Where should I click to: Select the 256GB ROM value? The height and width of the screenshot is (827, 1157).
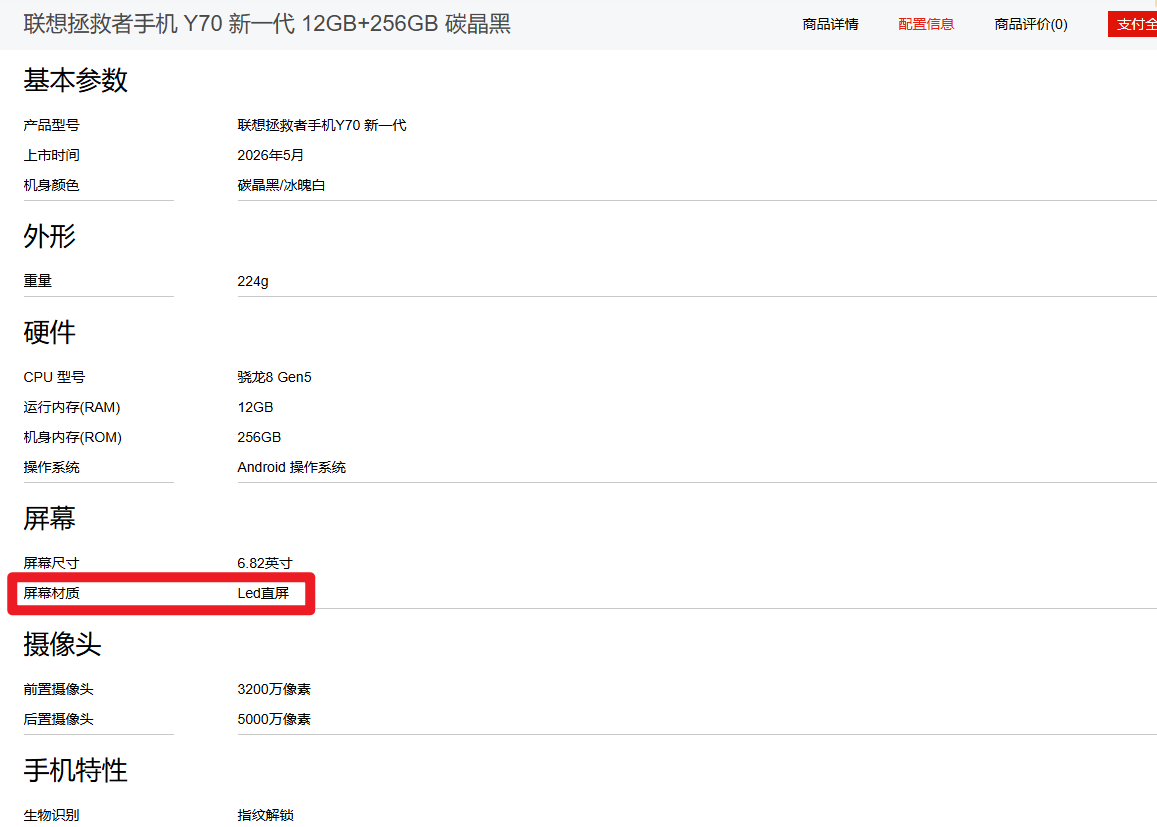coord(259,437)
